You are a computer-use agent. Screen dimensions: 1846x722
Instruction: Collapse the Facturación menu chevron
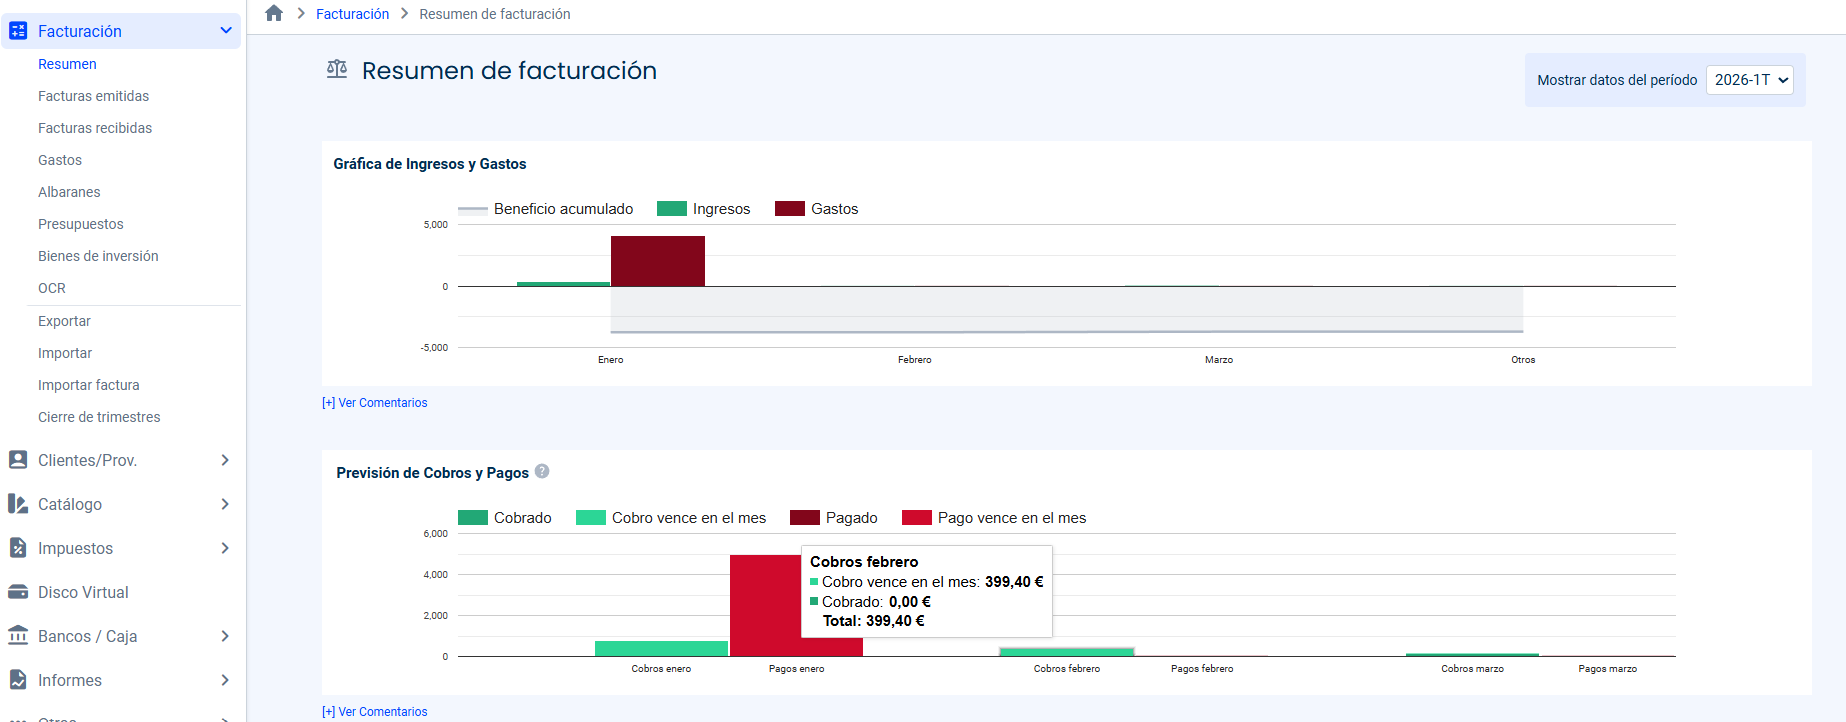[x=226, y=31]
